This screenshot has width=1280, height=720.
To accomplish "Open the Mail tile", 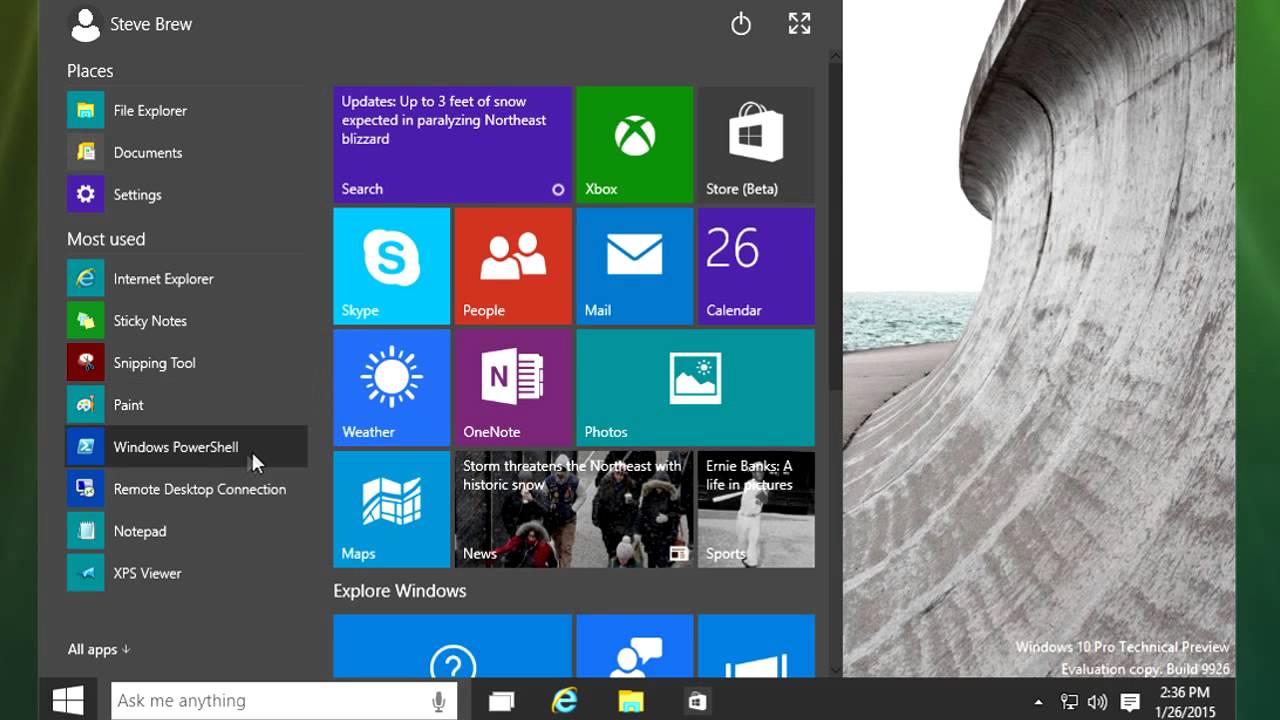I will coord(634,266).
